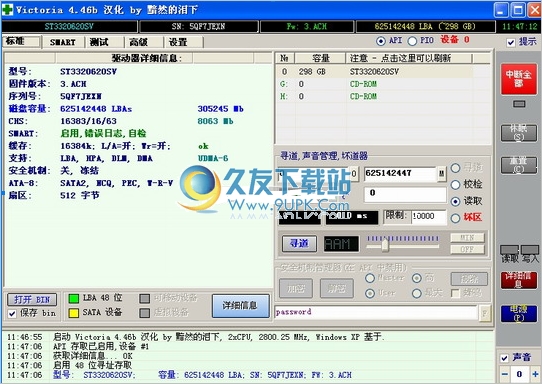This screenshot has width=542, height=384.
Task: Click the gray 可移动设备 indicator
Action: [144, 299]
